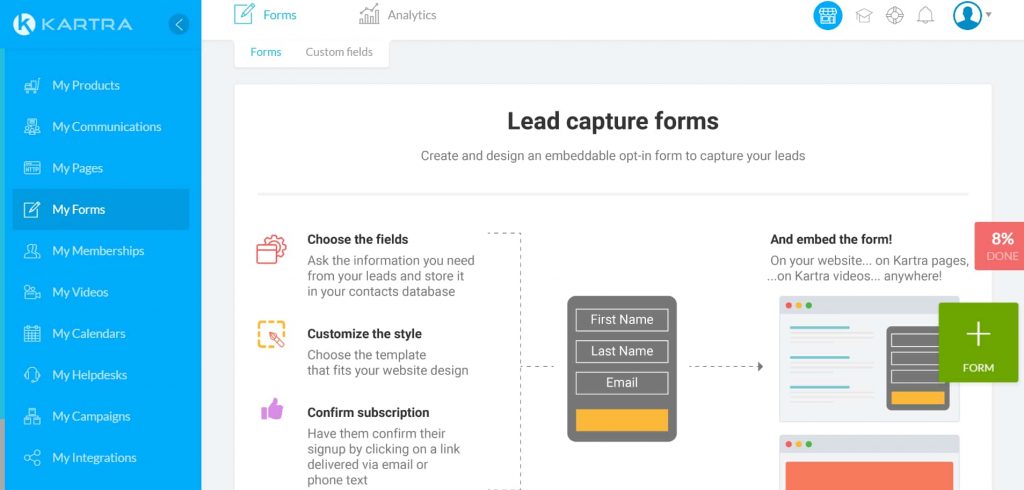Click the 8% DONE progress badge
The image size is (1024, 490).
click(1000, 246)
